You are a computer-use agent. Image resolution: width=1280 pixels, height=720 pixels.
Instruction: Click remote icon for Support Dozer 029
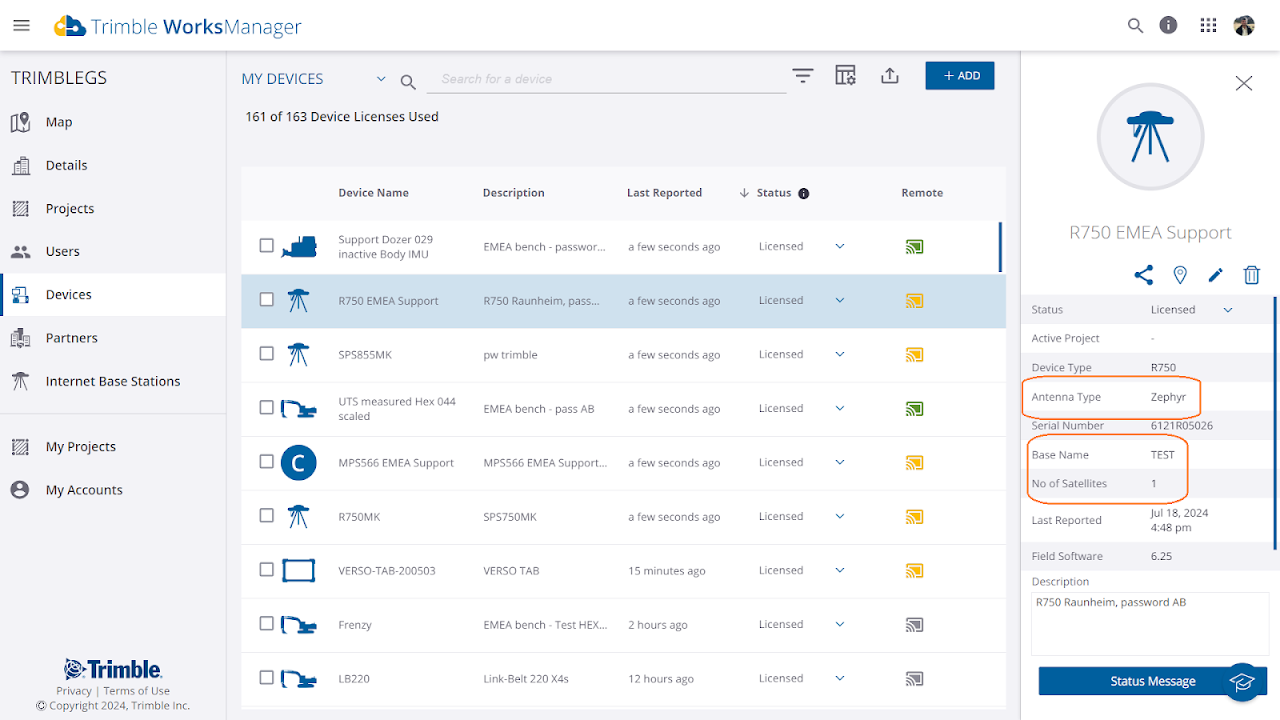click(x=914, y=246)
